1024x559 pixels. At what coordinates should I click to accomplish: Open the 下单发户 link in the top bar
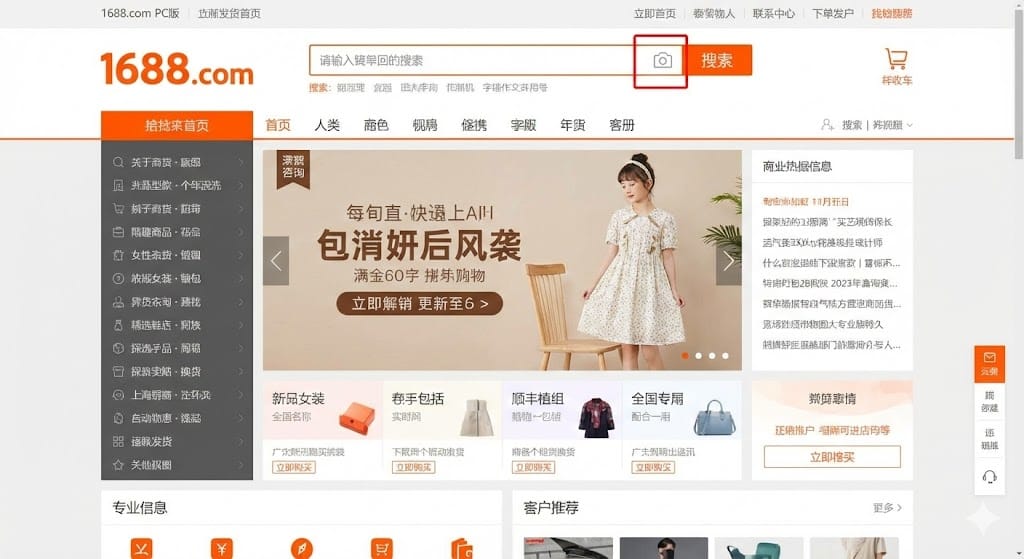click(x=833, y=13)
